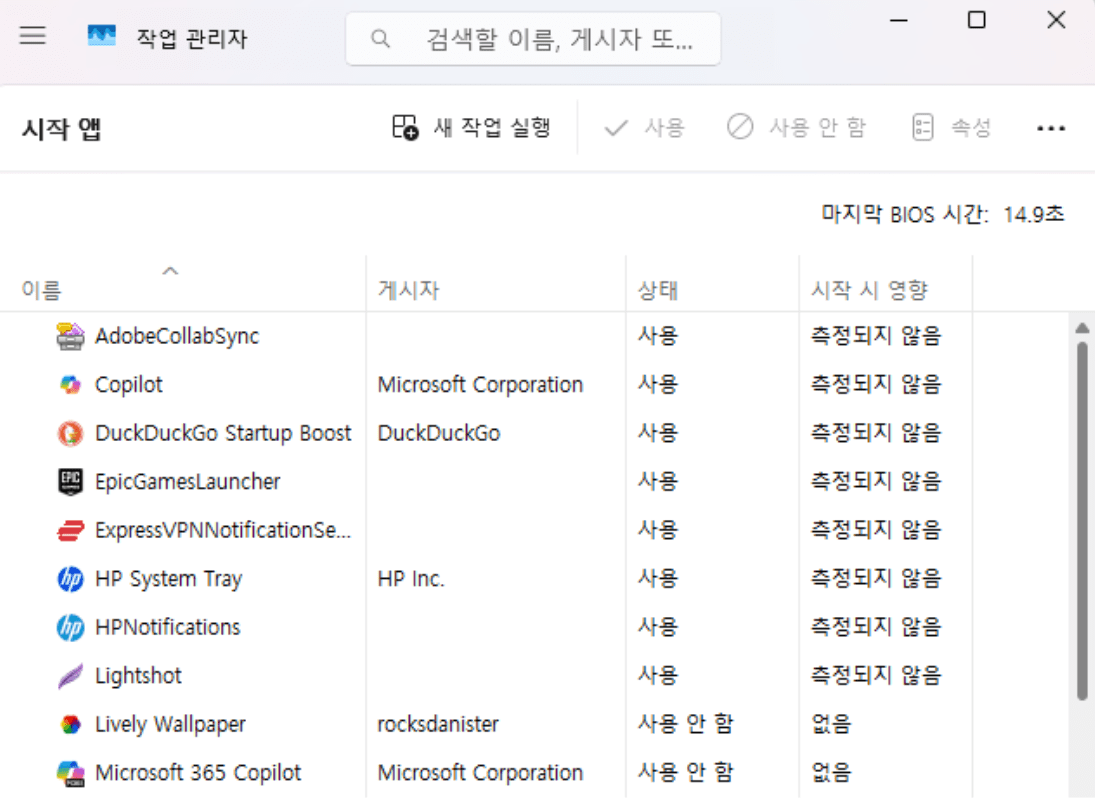Click the AdobeCollabSync app icon
The image size is (1095, 804).
(68, 336)
